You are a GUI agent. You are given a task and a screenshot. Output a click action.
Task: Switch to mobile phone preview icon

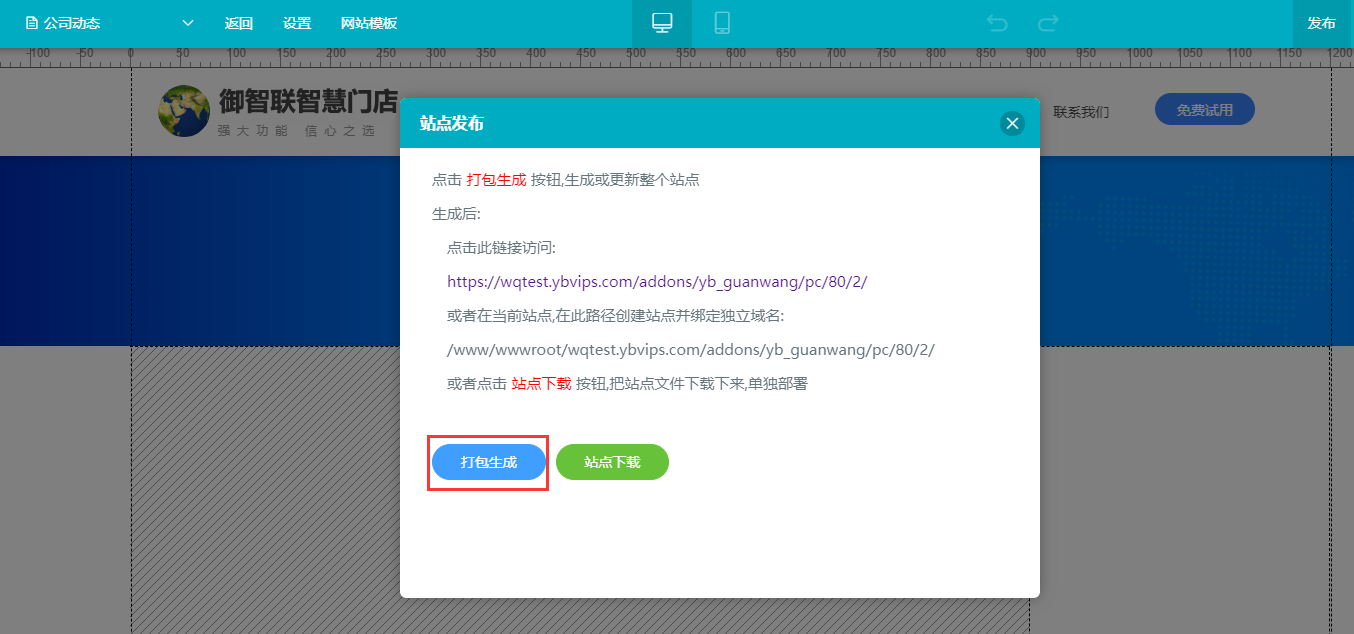722,23
